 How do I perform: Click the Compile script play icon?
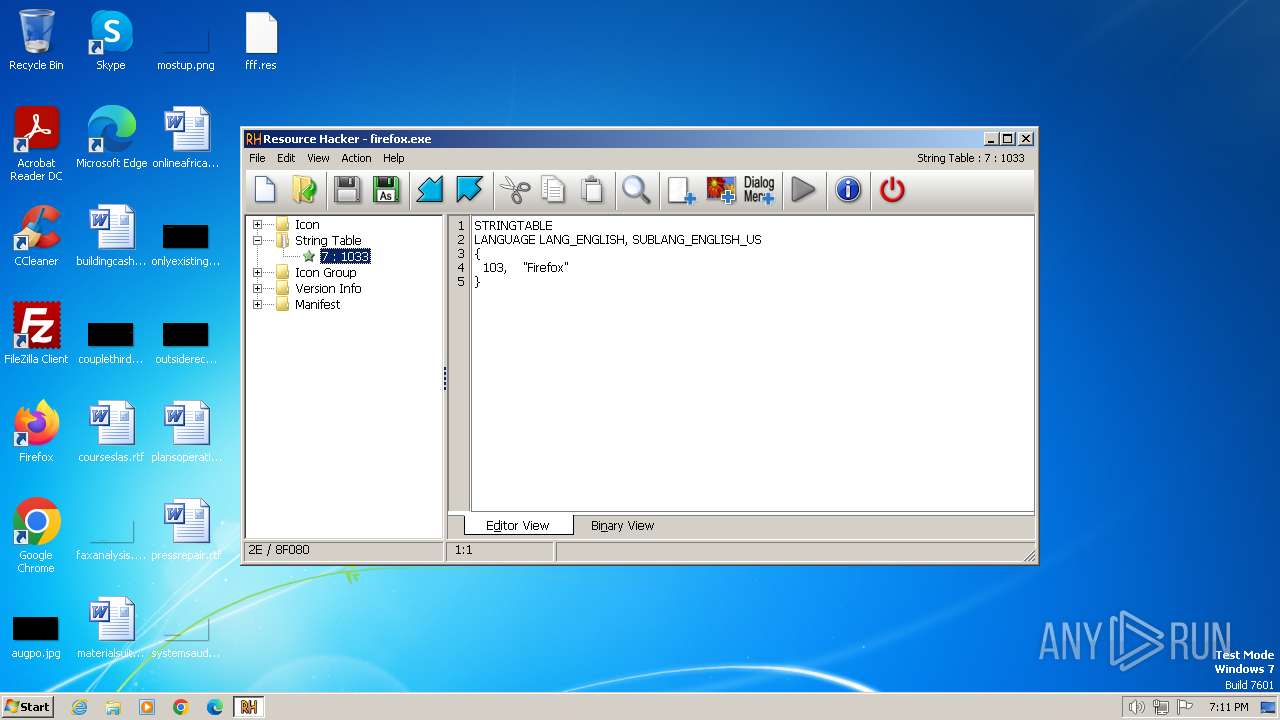tap(803, 189)
